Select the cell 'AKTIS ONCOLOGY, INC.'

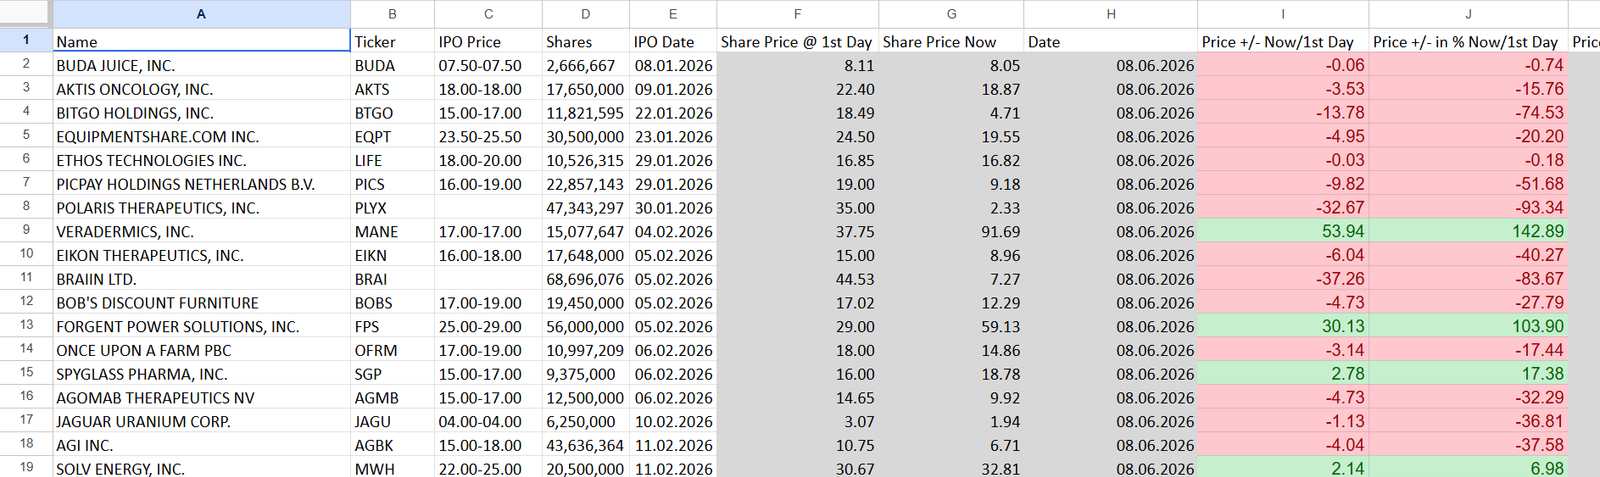[201, 89]
